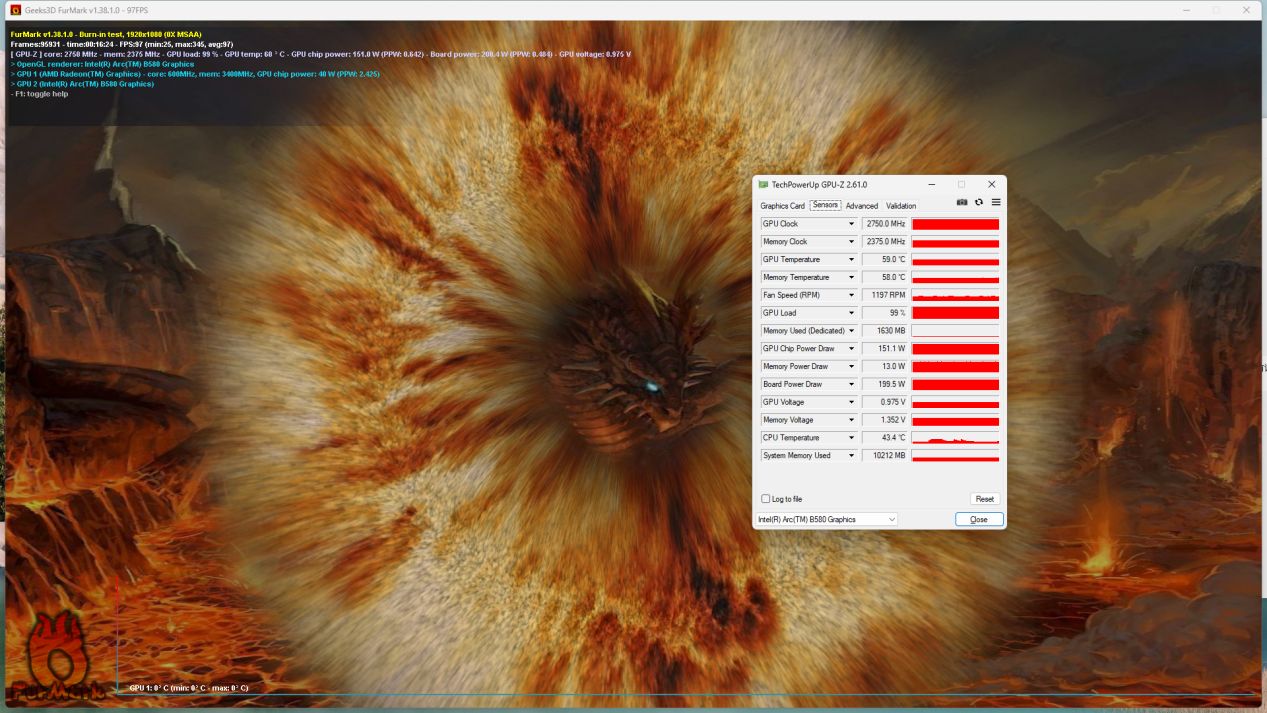
Task: Click the 2750.0 MHz GPU Clock value
Action: [885, 224]
